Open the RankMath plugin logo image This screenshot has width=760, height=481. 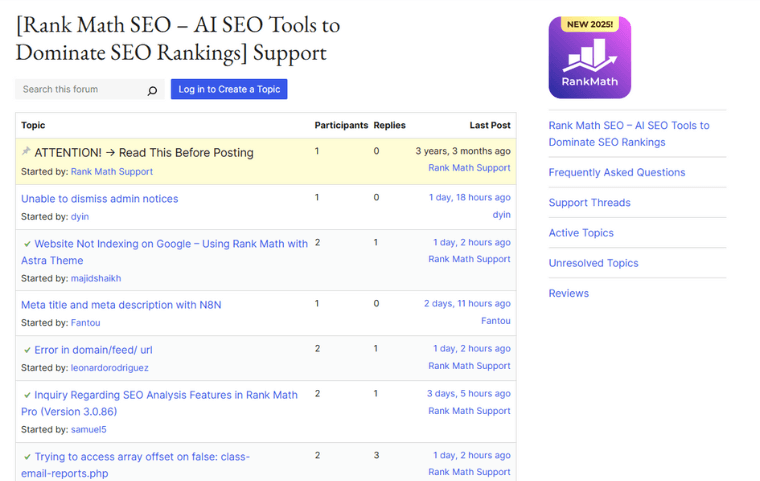coord(589,57)
